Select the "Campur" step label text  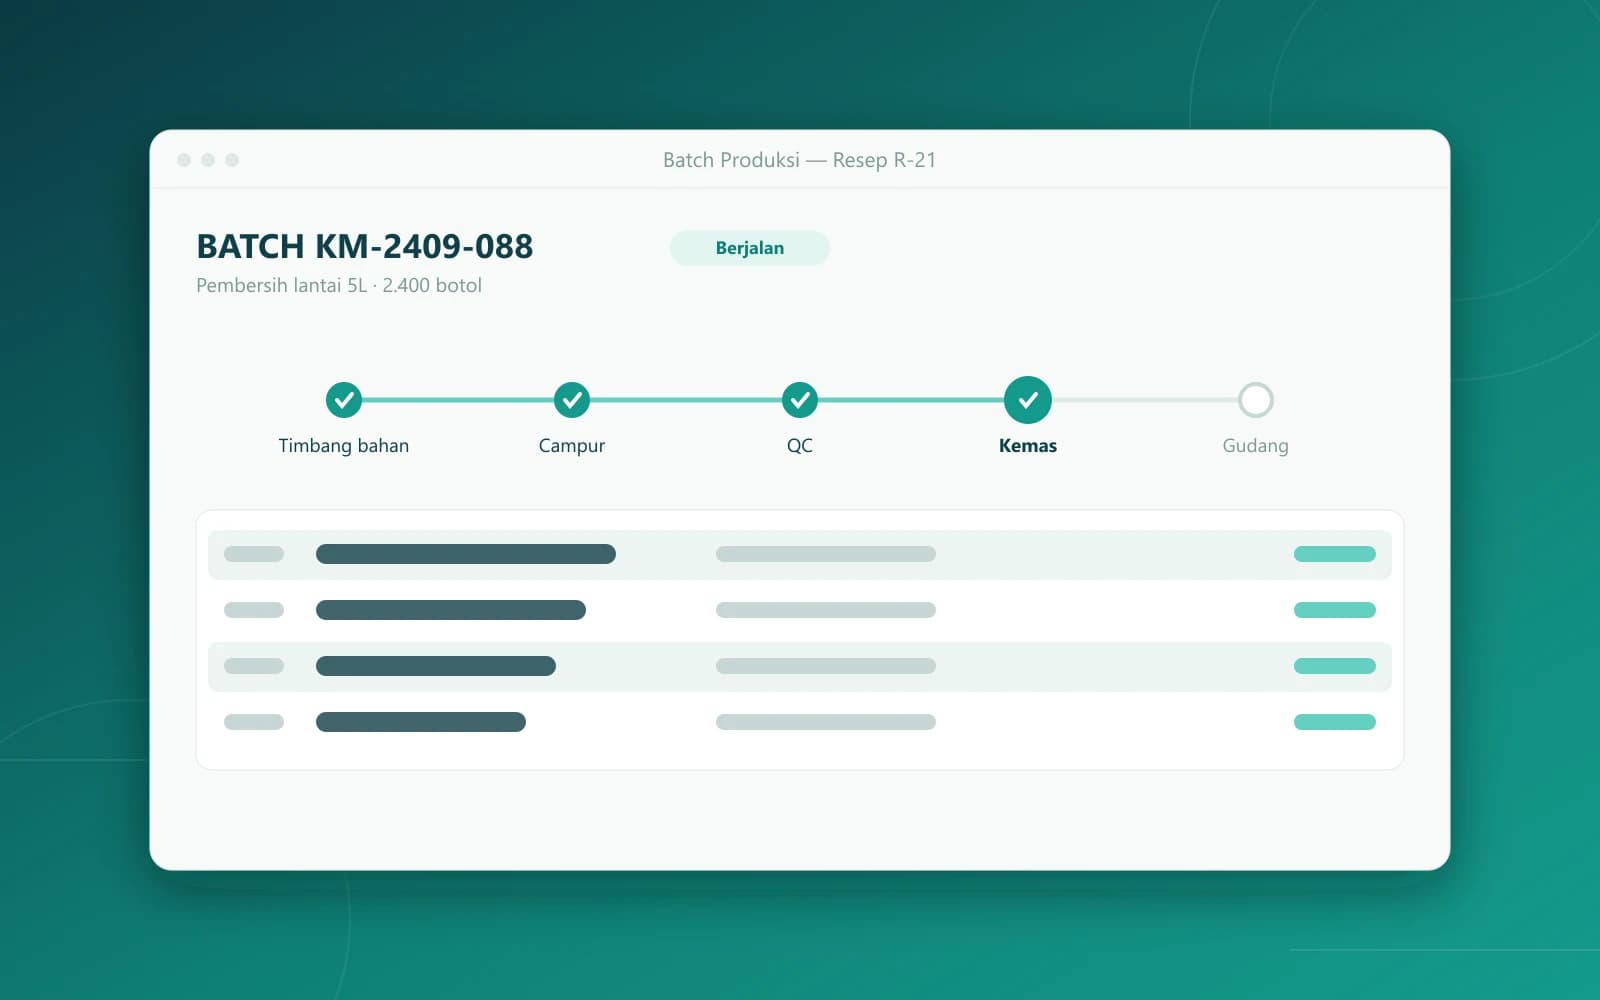[572, 446]
